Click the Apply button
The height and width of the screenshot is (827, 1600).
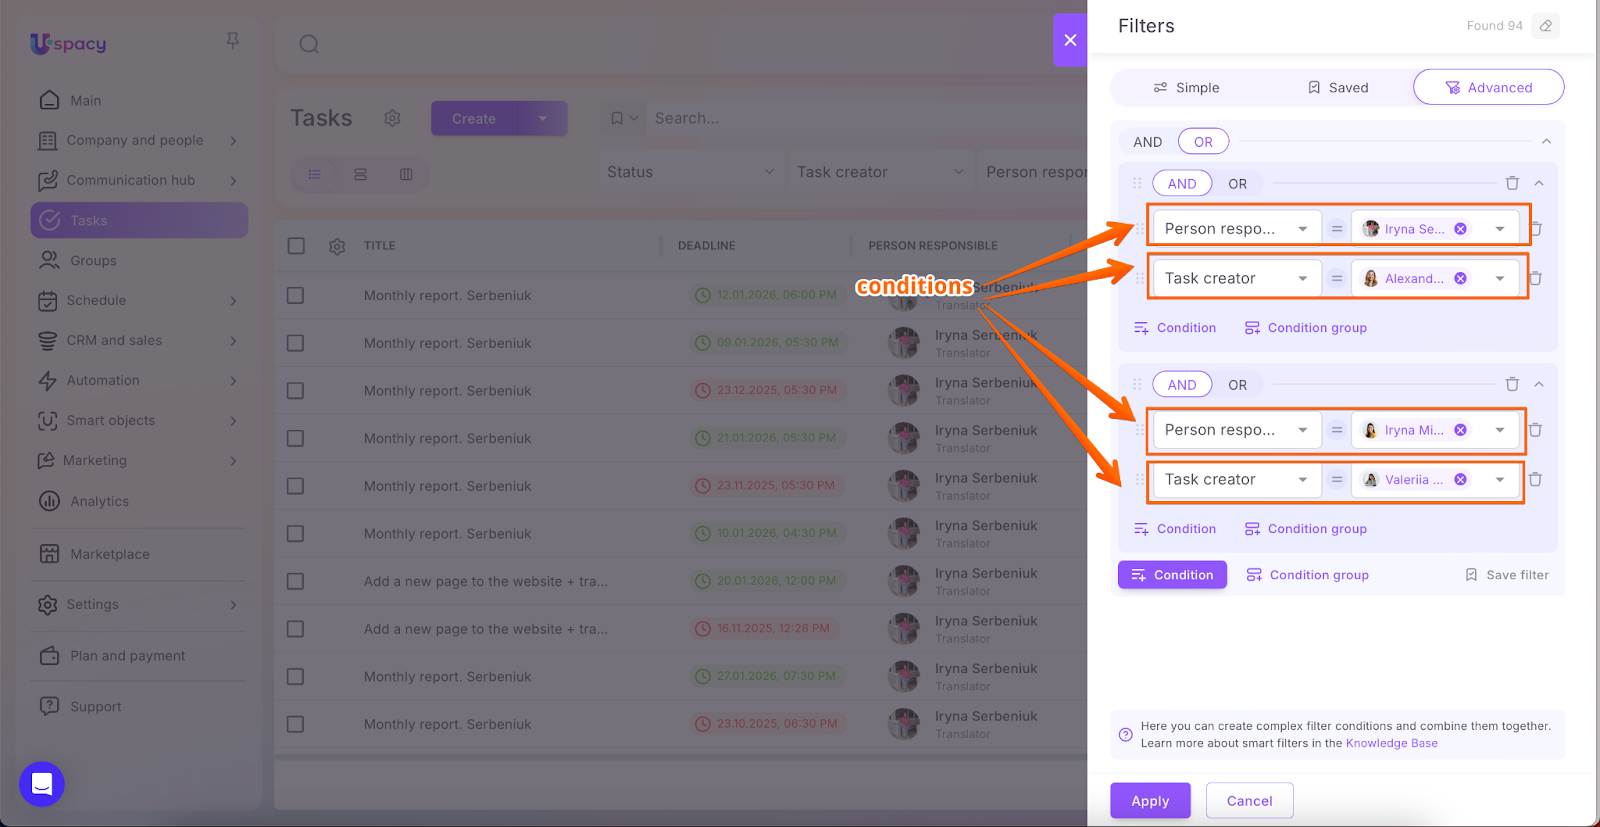pos(1150,801)
